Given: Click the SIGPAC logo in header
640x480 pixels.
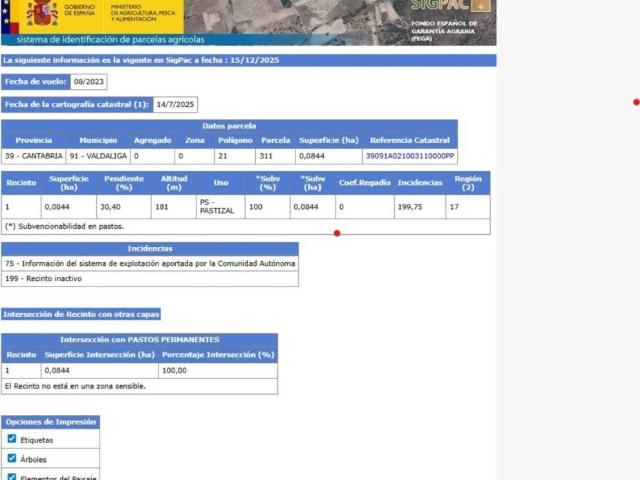Looking at the screenshot, I should point(450,5).
